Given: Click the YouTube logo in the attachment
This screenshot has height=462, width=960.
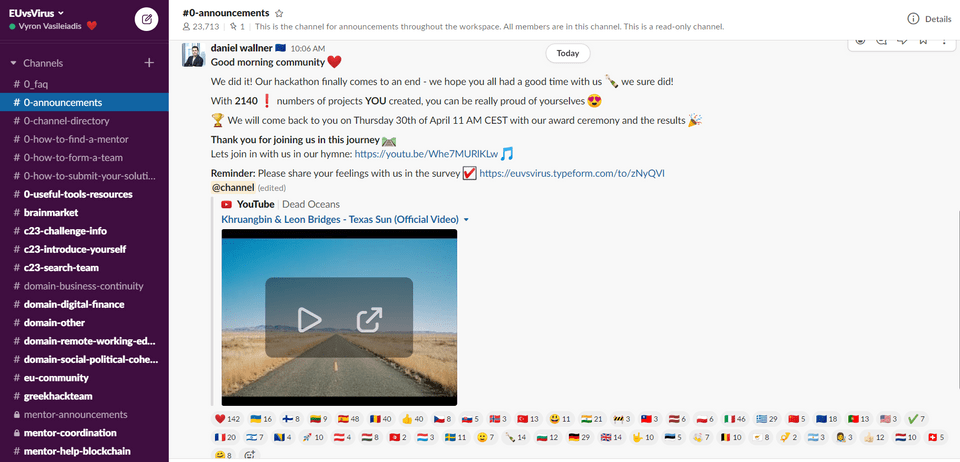Looking at the screenshot, I should 226,204.
